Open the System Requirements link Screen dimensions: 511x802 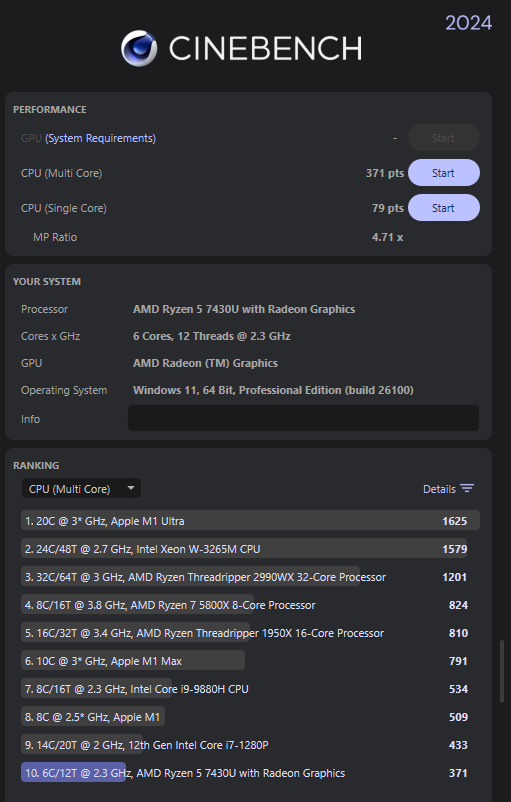coord(100,138)
